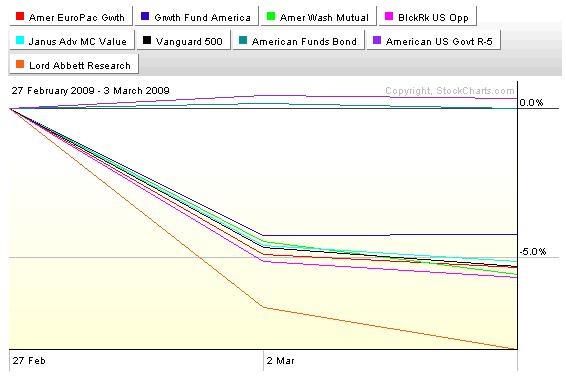The height and width of the screenshot is (376, 566).
Task: Select the American US Govt R-5 legend button
Action: 434,40
